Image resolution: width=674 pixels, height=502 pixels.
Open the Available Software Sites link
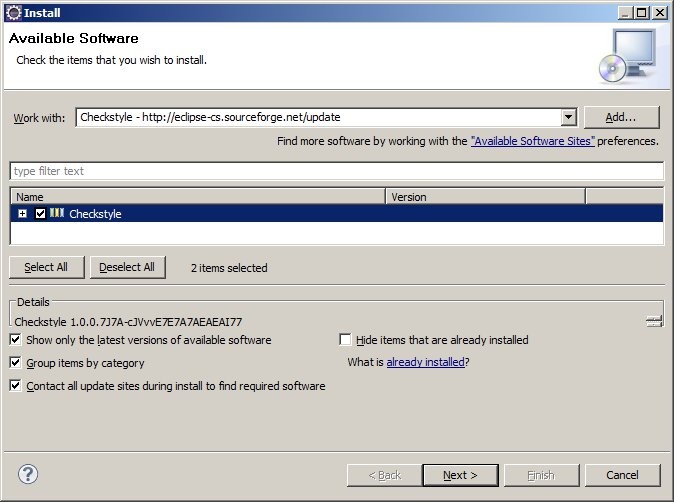(x=532, y=142)
